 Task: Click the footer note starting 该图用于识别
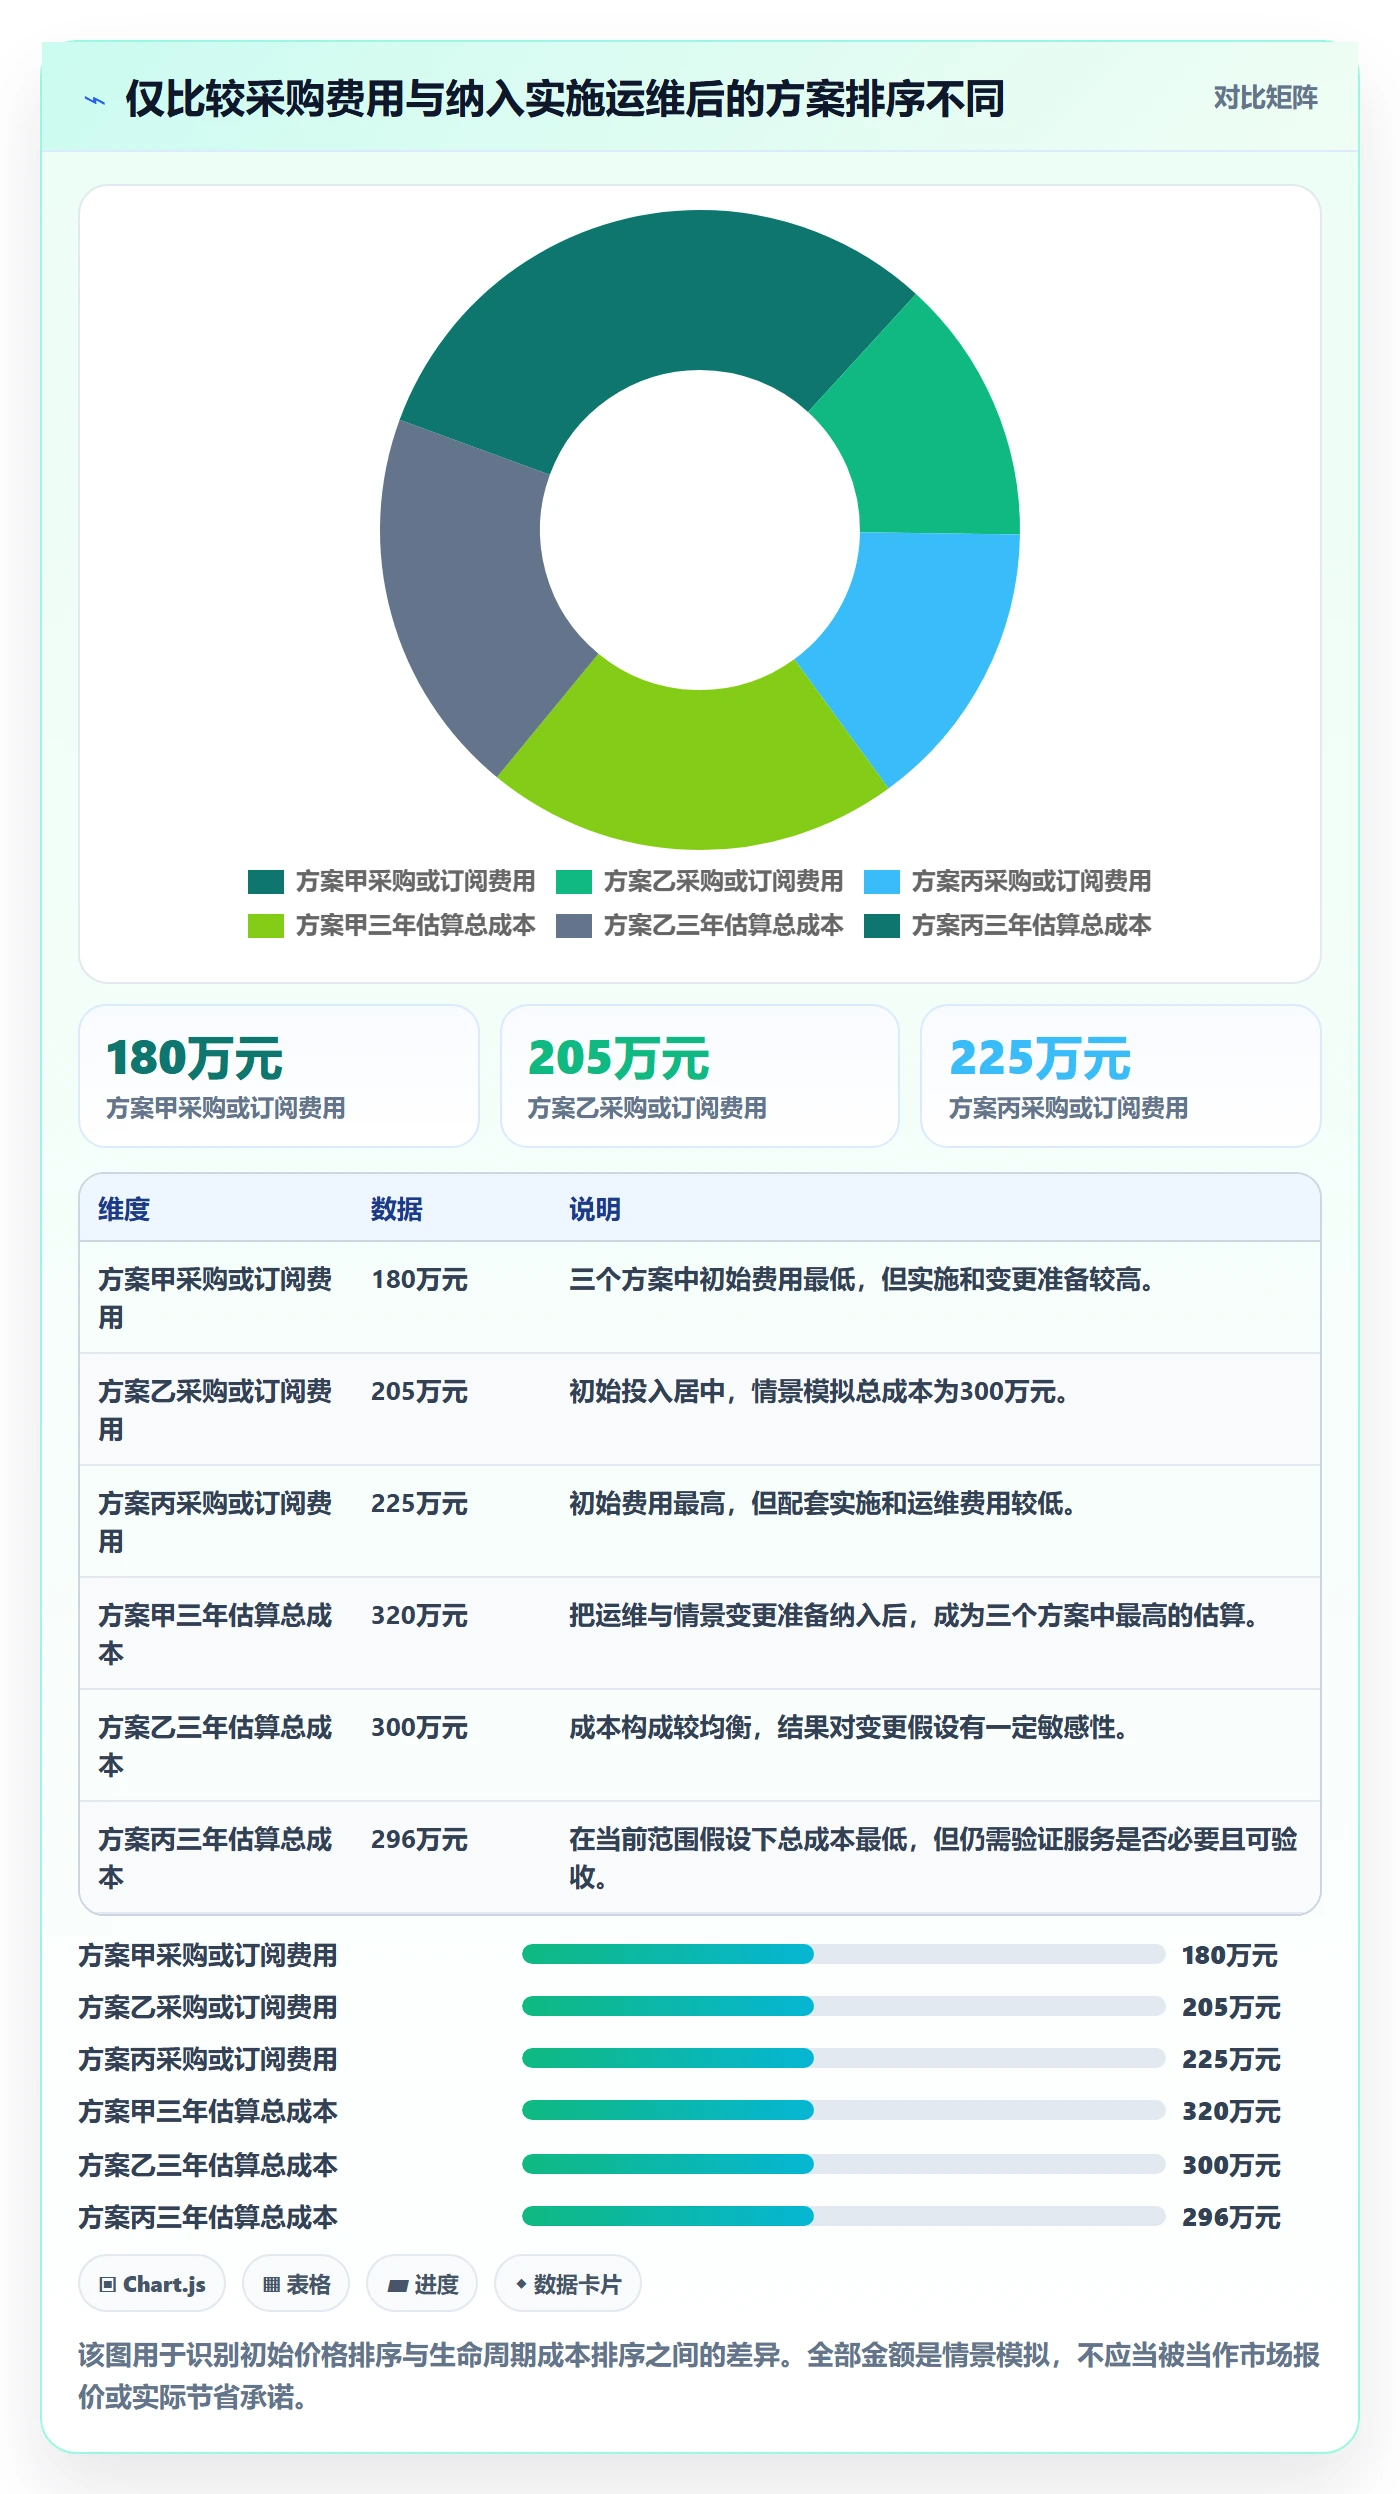[x=699, y=2376]
